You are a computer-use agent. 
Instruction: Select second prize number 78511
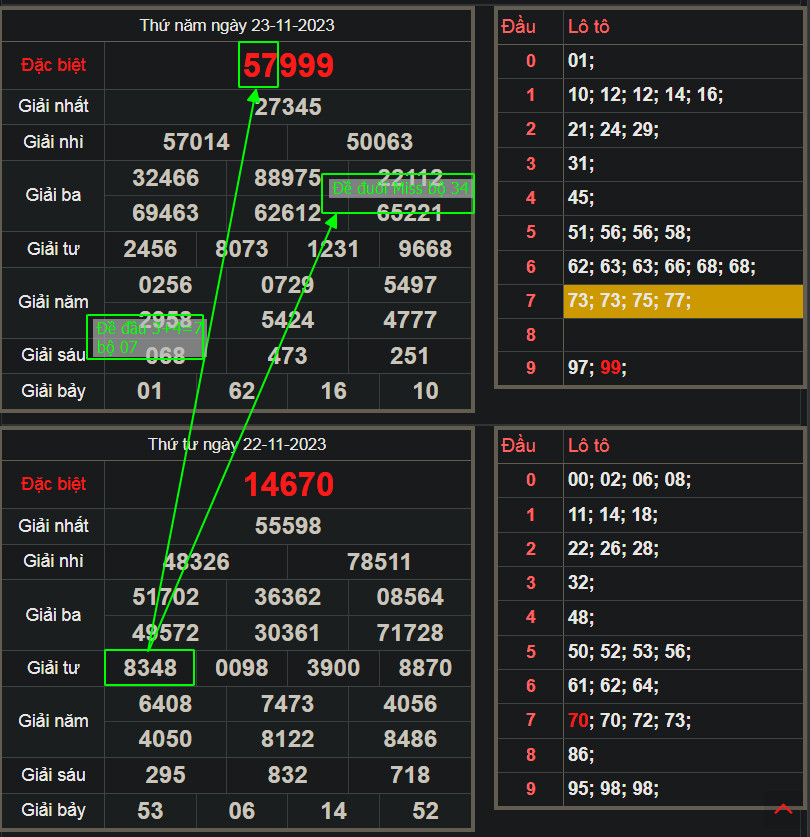coord(379,562)
